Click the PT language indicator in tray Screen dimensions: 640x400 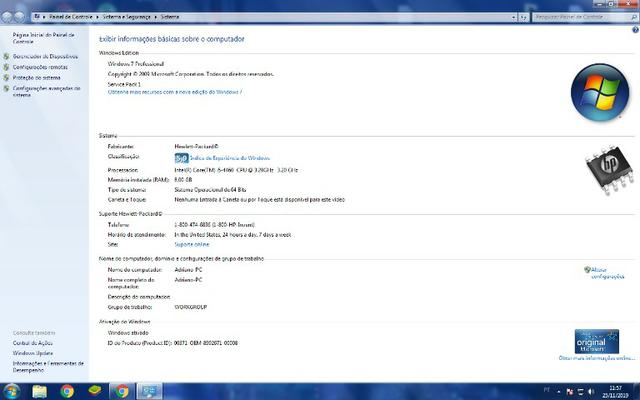pyautogui.click(x=547, y=390)
